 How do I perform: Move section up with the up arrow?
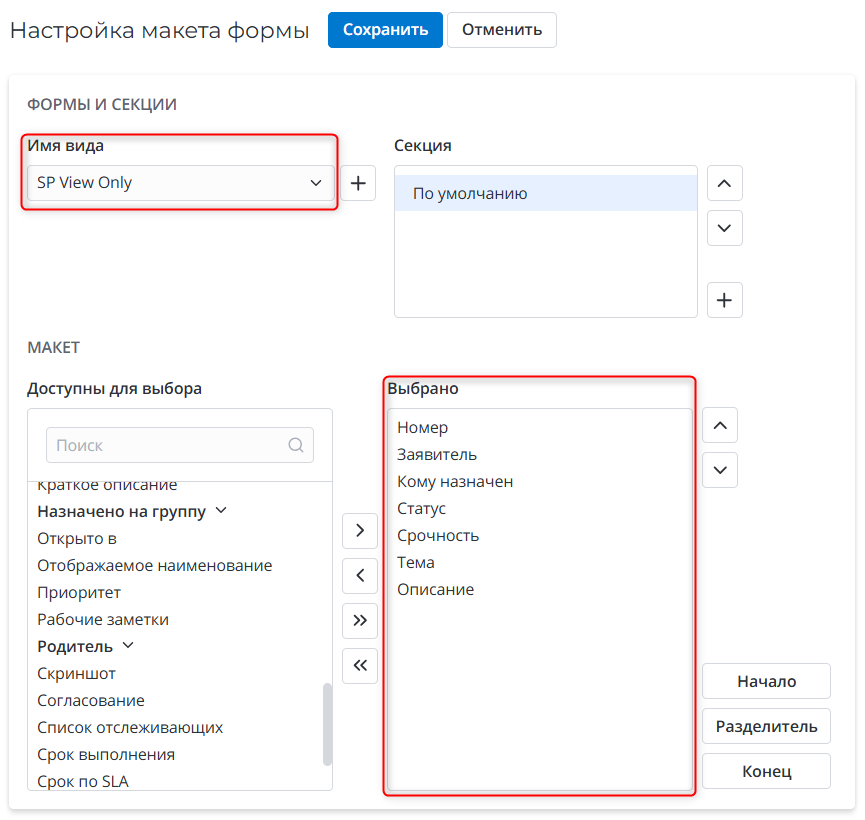[724, 184]
